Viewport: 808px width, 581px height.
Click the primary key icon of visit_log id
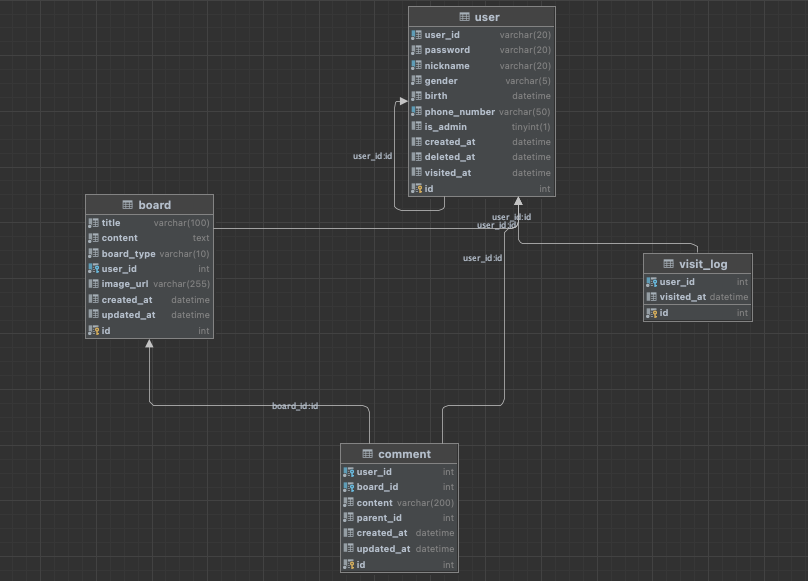click(651, 312)
